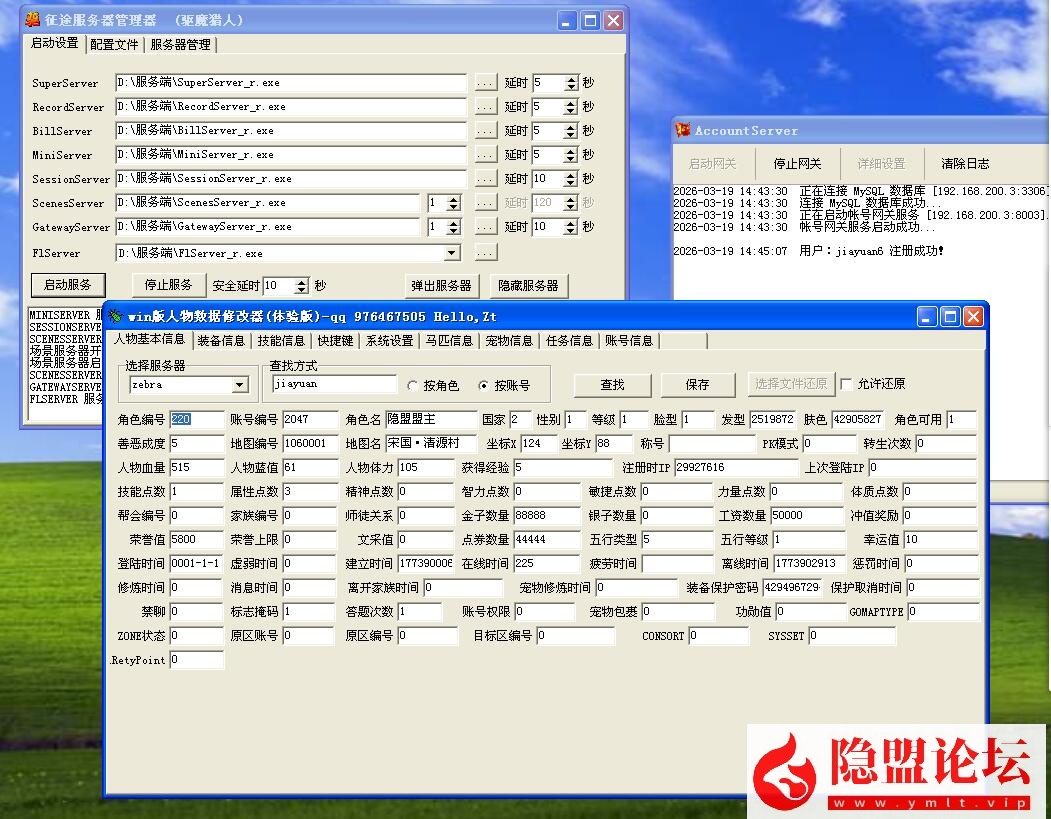Click the AccountServer window title bar icon
This screenshot has width=1051, height=819.
682,129
